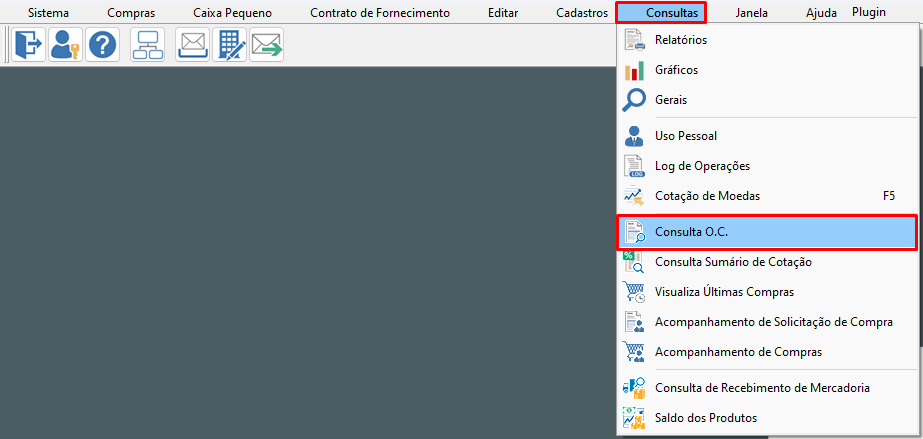Choose Relatórios from Consultas menu
The height and width of the screenshot is (439, 923).
coord(769,40)
